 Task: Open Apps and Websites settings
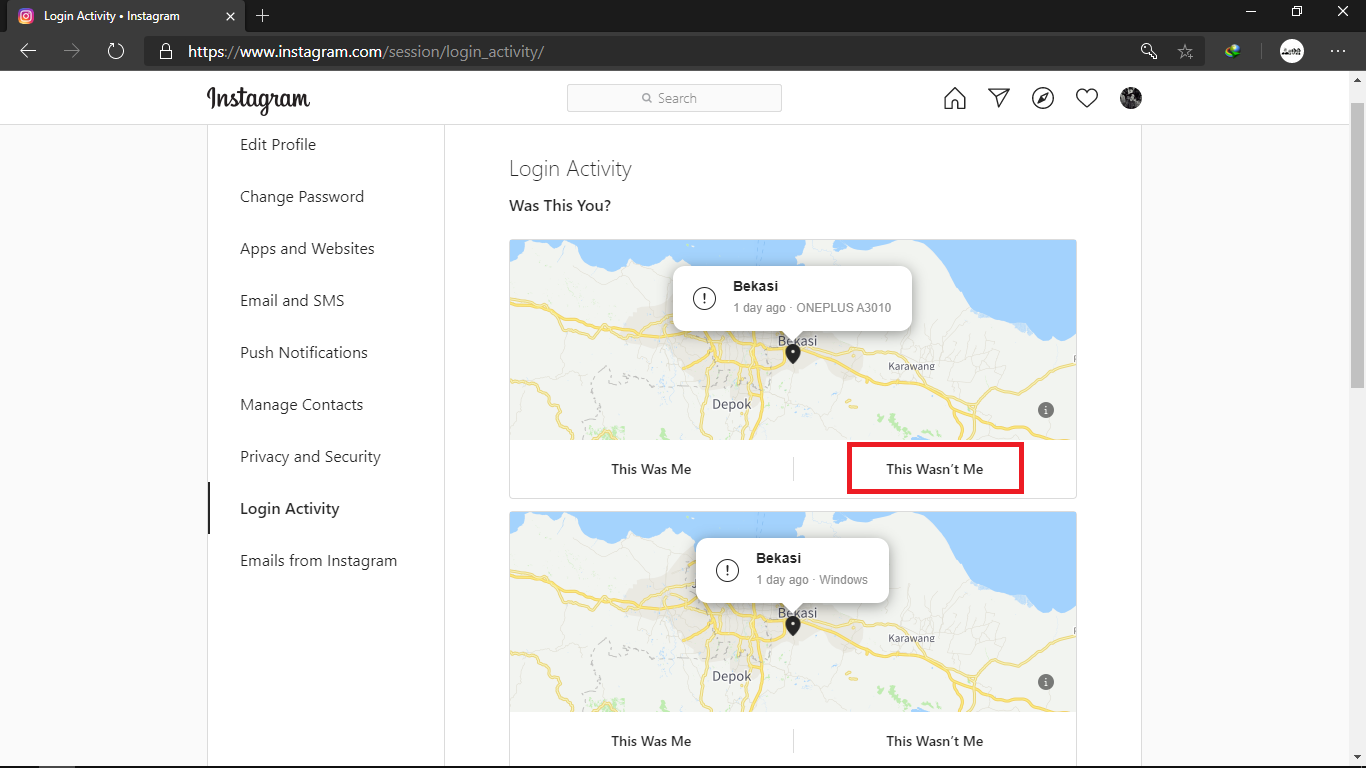click(x=307, y=249)
